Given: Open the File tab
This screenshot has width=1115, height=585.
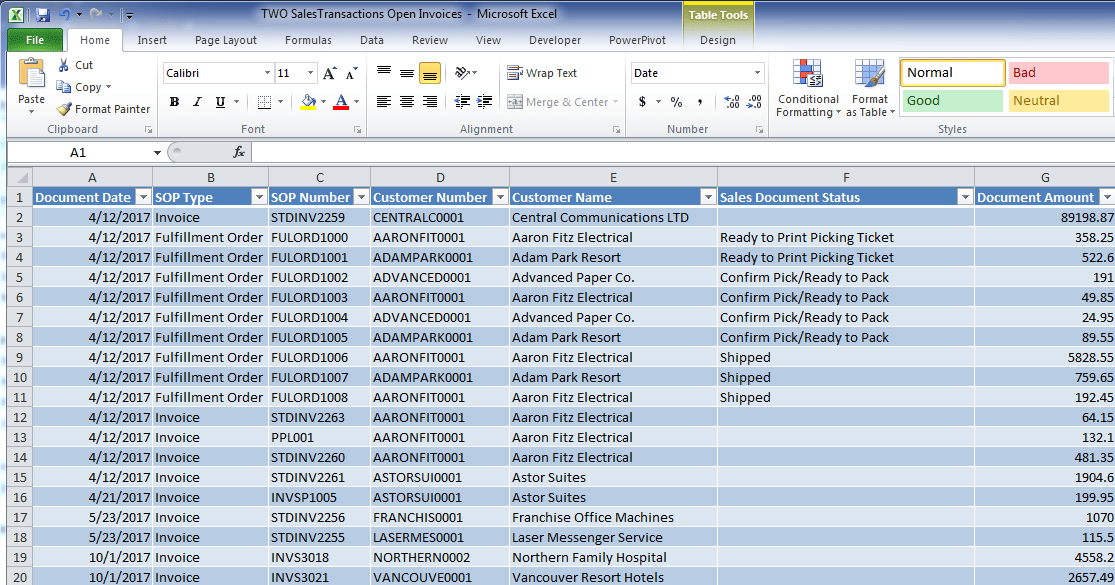Looking at the screenshot, I should coord(35,40).
